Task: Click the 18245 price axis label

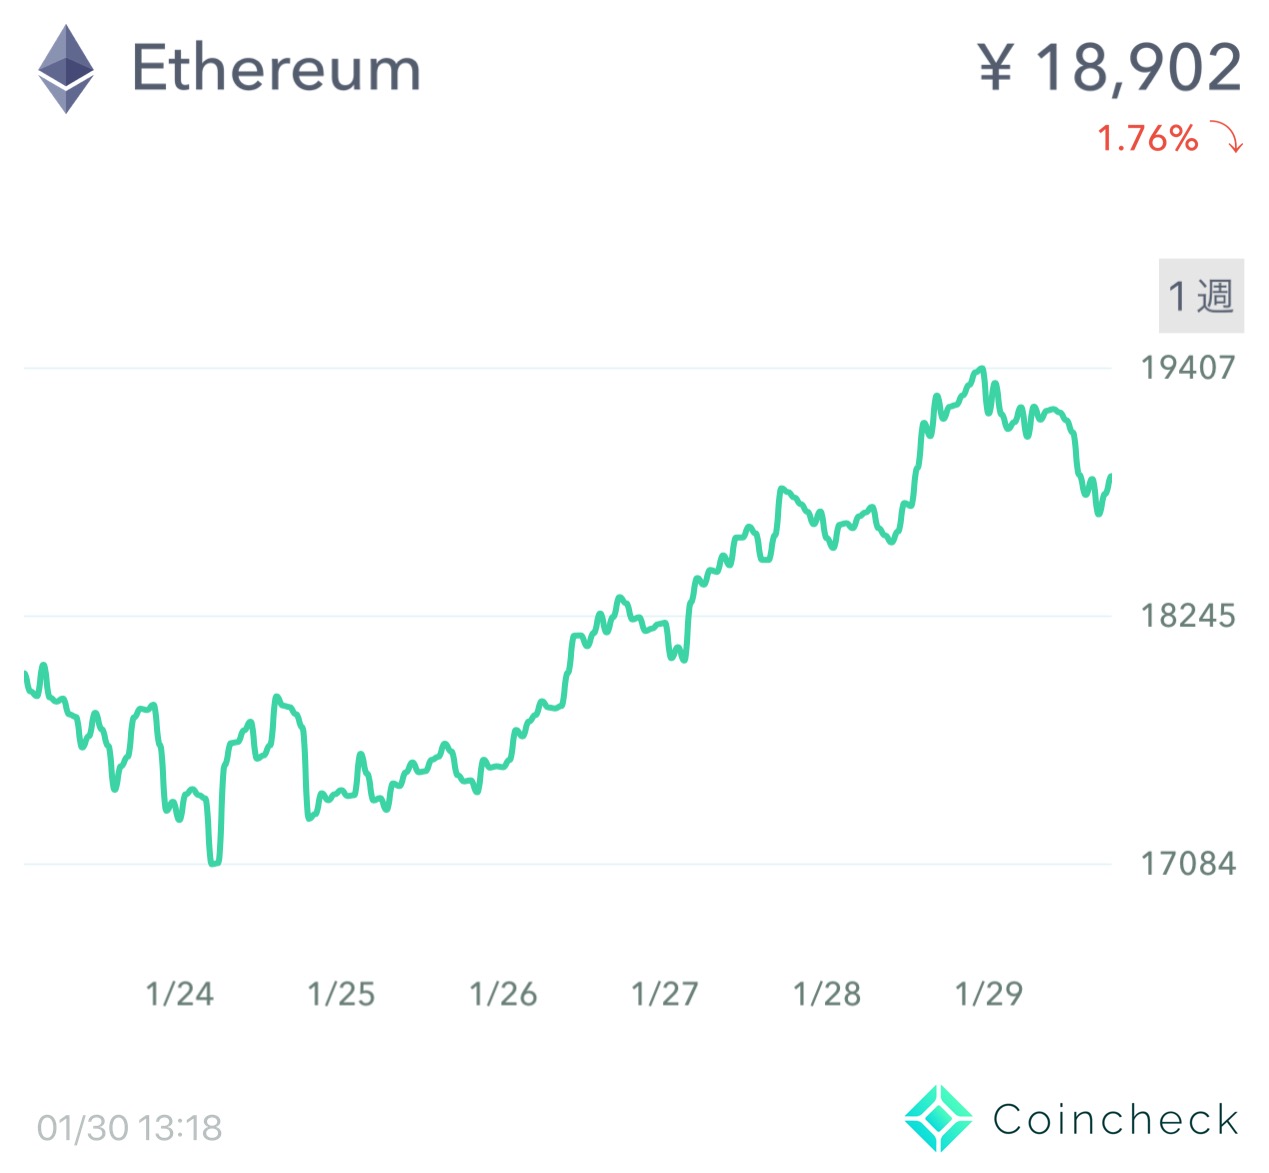Action: pos(1188,616)
